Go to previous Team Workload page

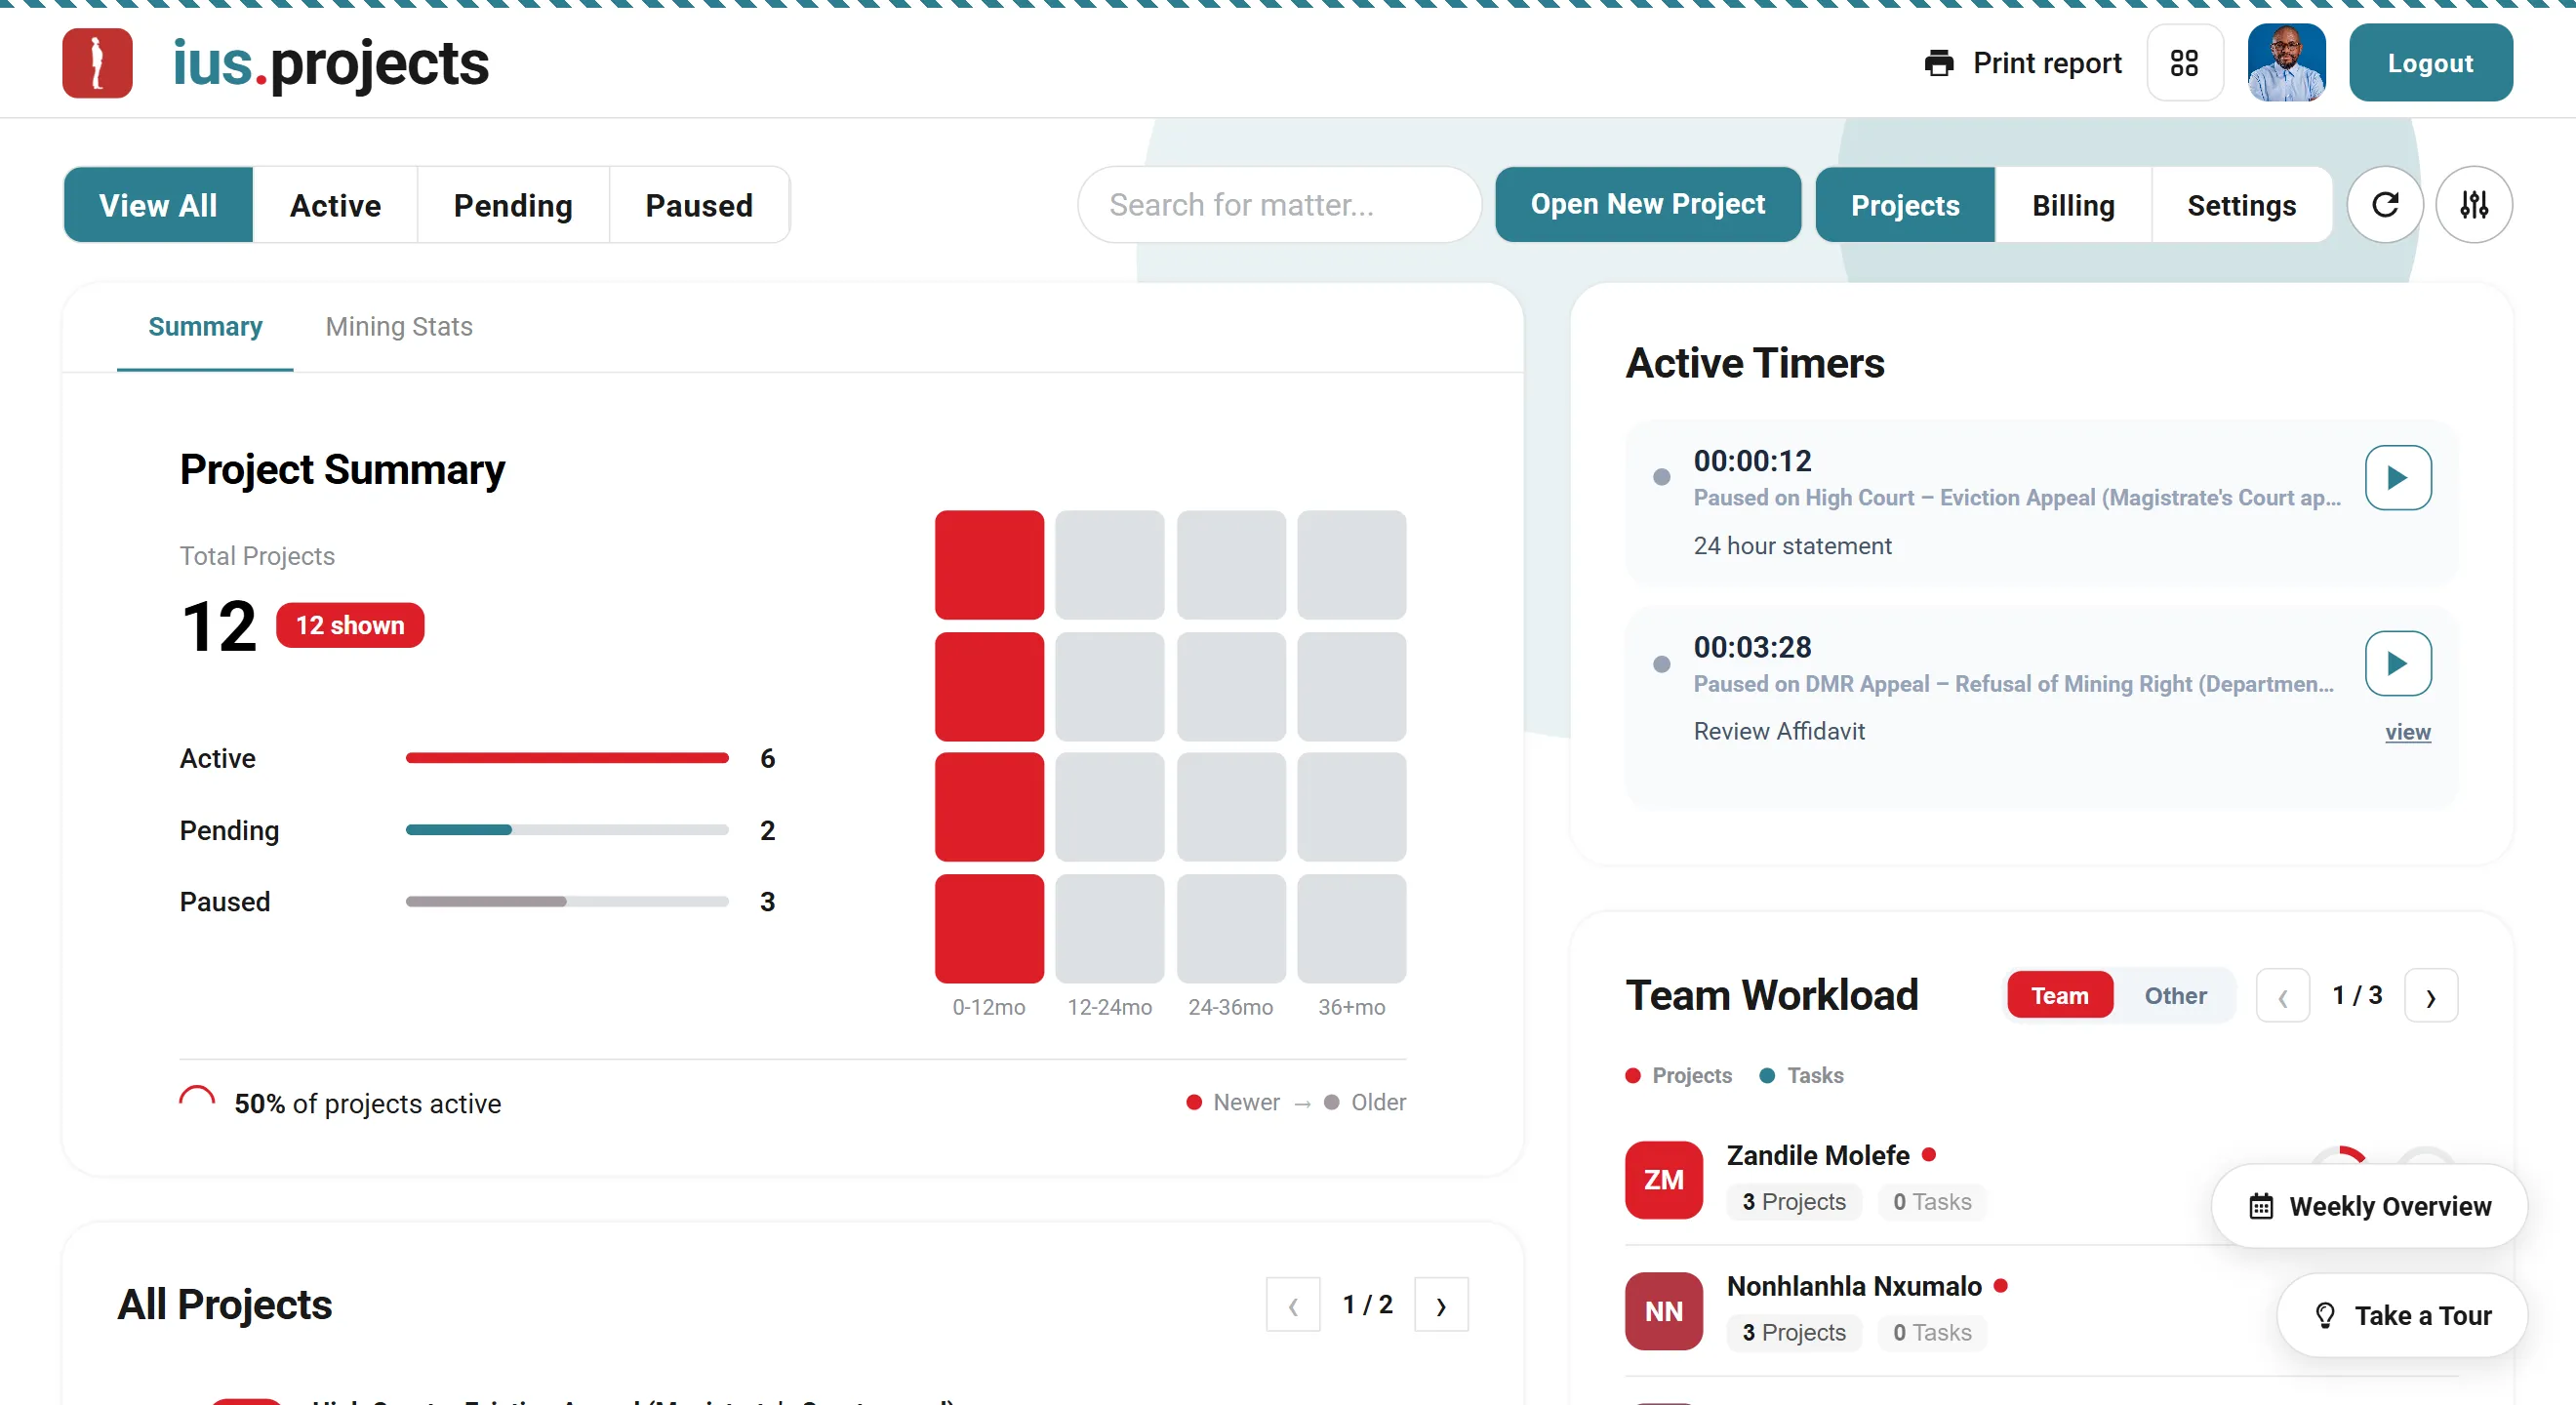click(x=2282, y=996)
